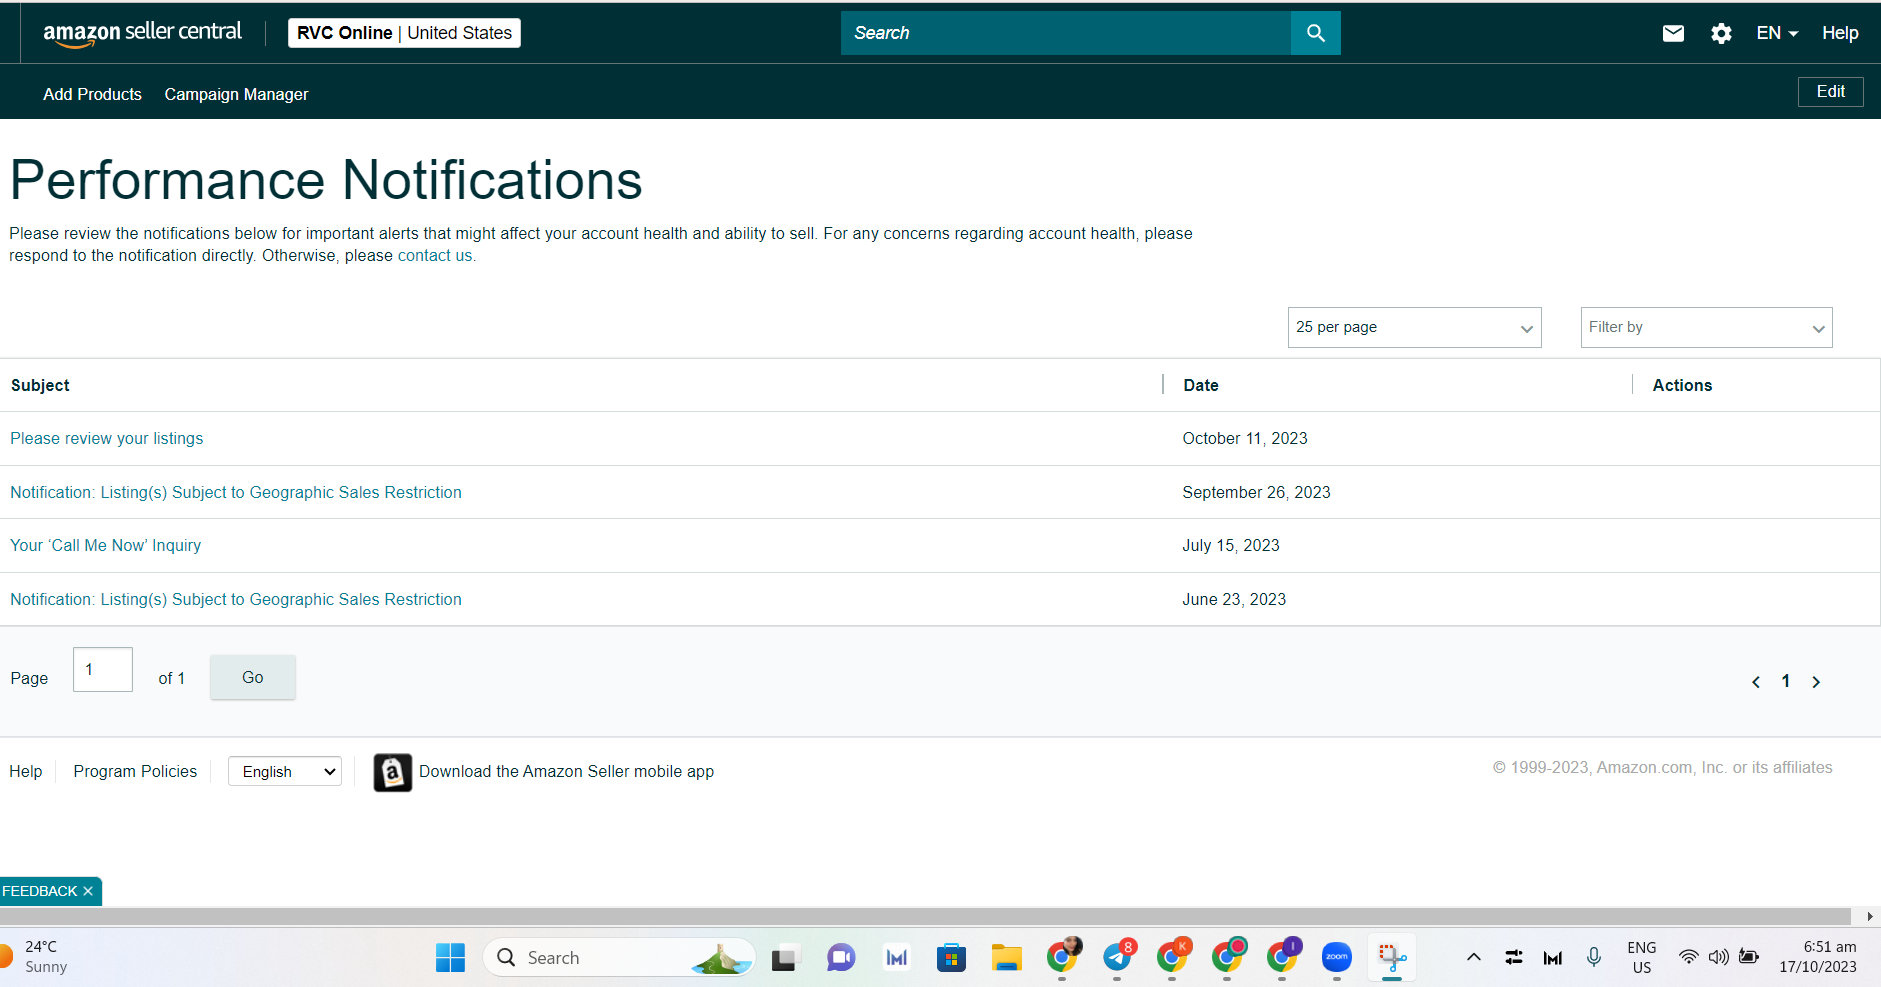
Task: Open the messages envelope icon
Action: [1673, 33]
